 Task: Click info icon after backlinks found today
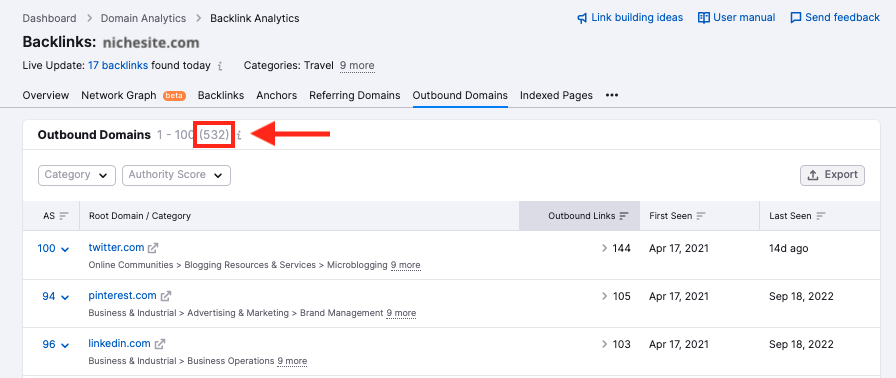pos(220,66)
